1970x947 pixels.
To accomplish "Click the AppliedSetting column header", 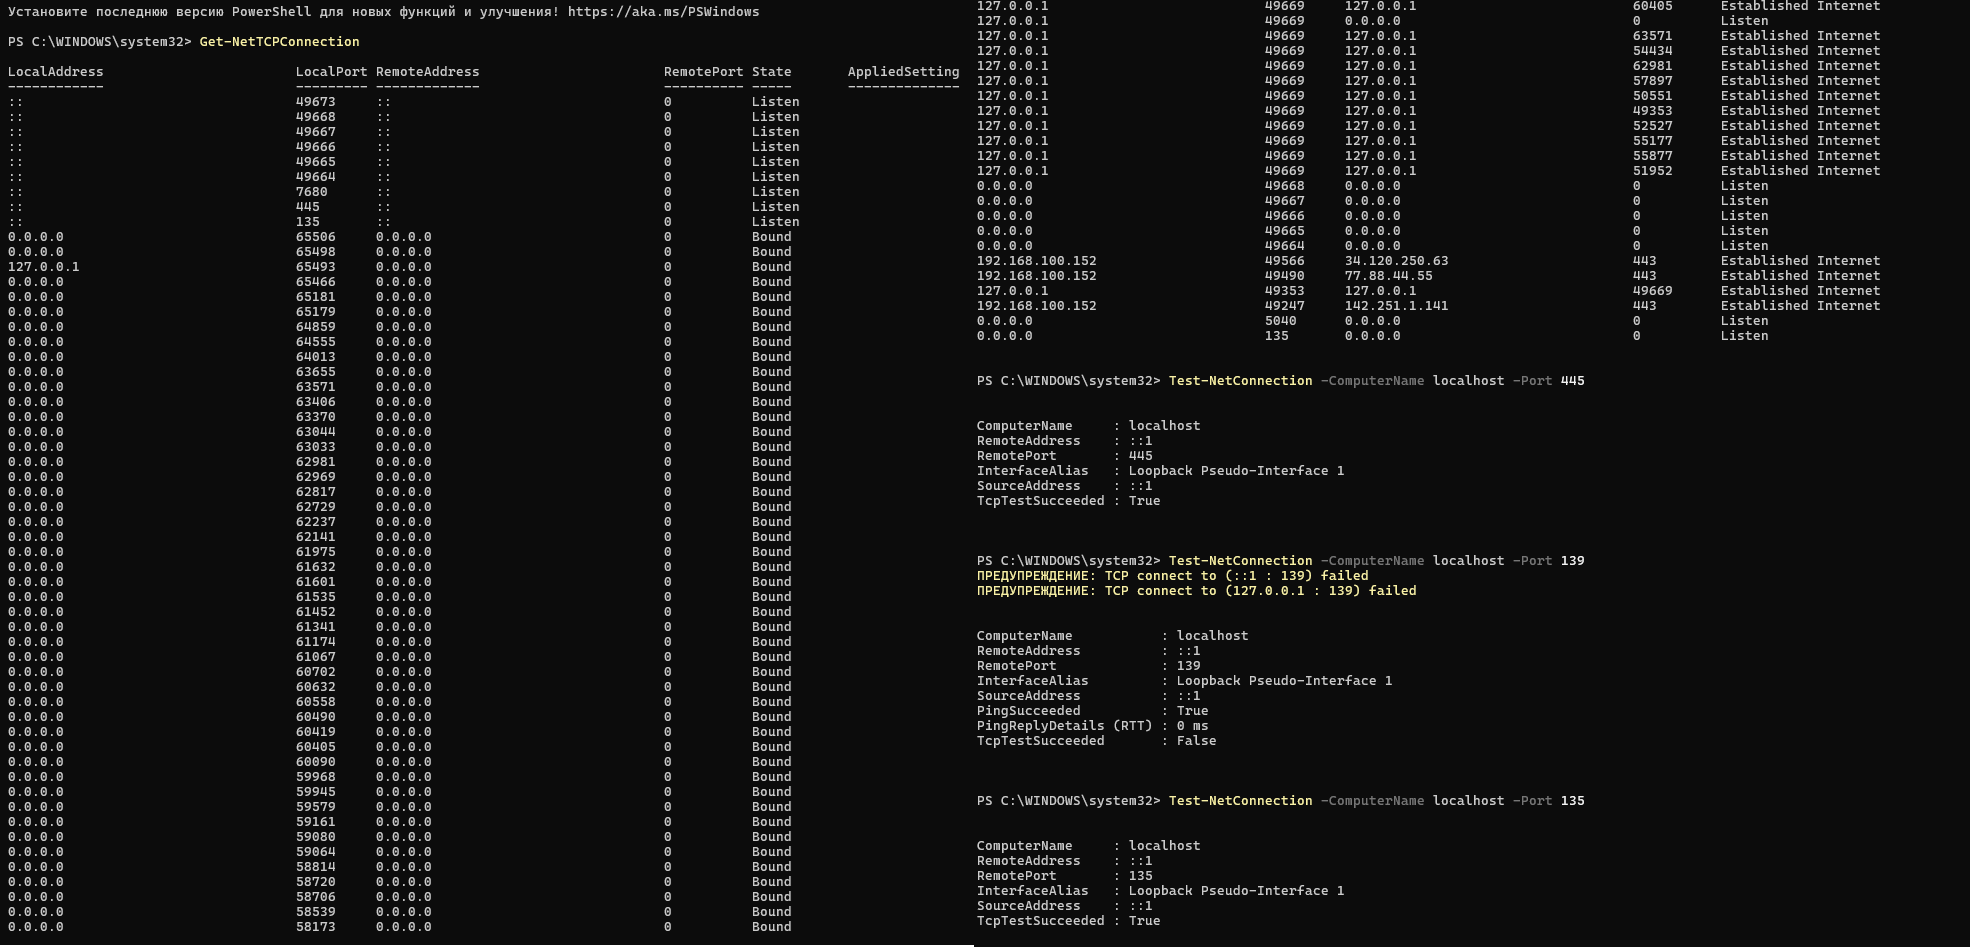I will (x=904, y=72).
